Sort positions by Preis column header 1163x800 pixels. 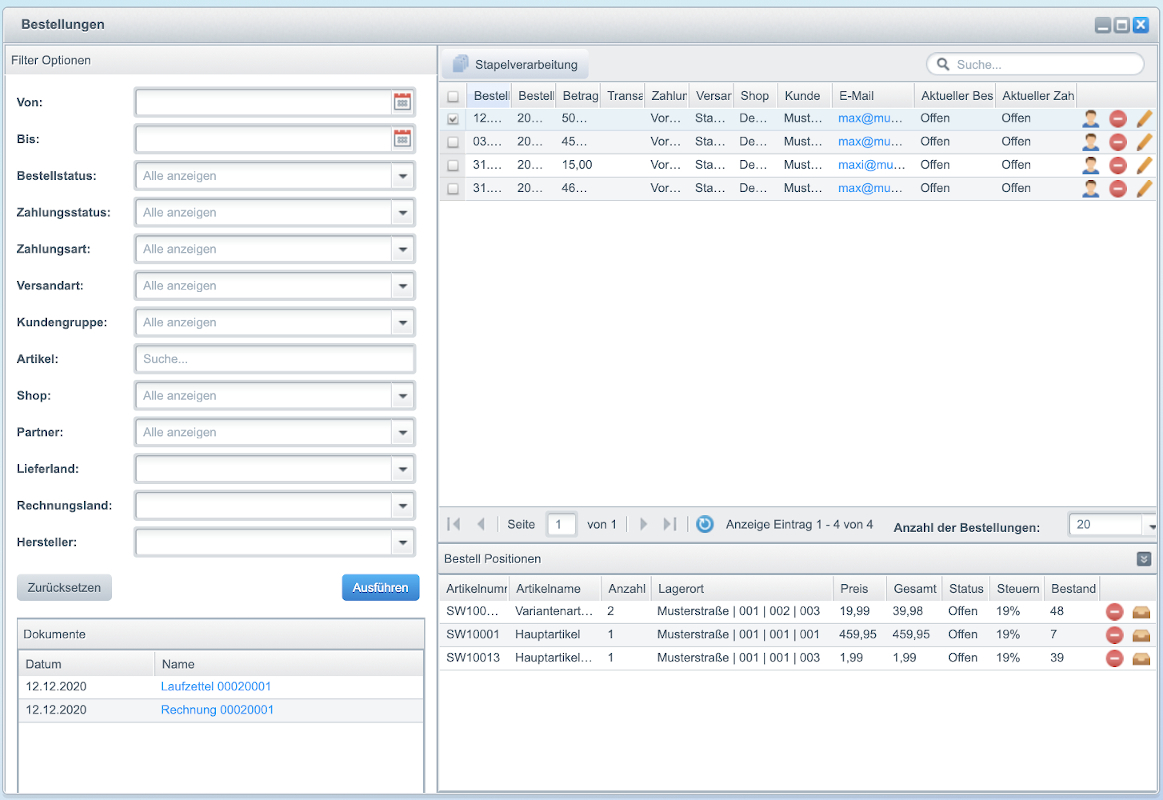tap(859, 589)
